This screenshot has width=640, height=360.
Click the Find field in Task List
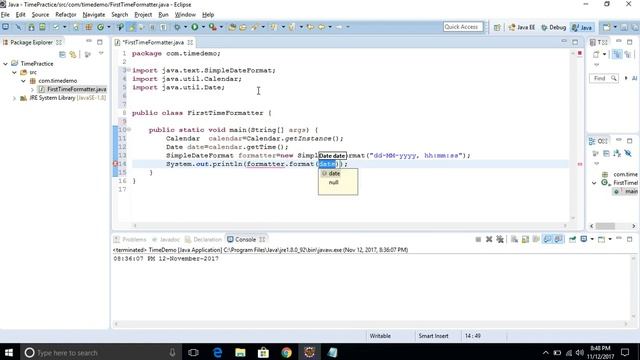[604, 78]
